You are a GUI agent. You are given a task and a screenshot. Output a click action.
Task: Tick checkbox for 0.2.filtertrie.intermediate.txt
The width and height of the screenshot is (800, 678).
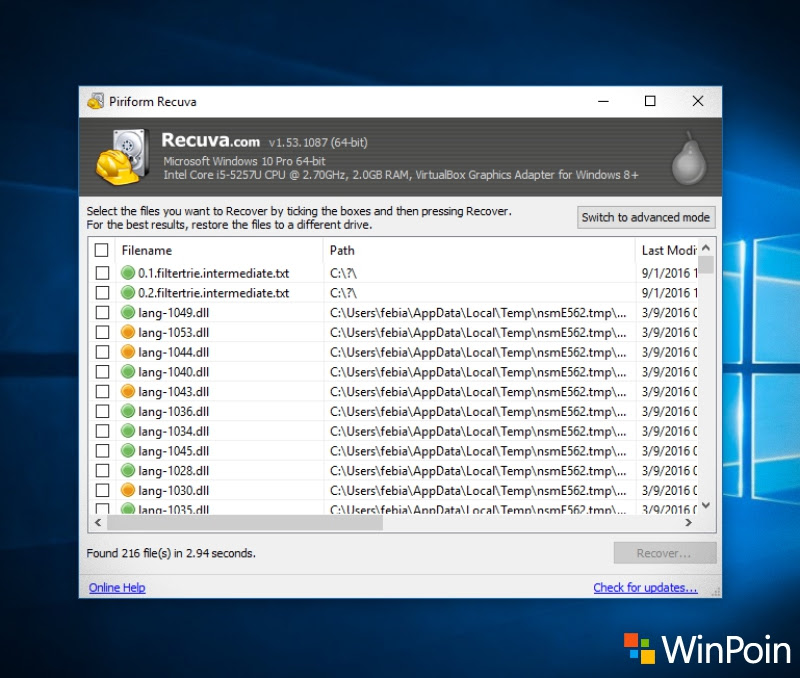pos(102,293)
